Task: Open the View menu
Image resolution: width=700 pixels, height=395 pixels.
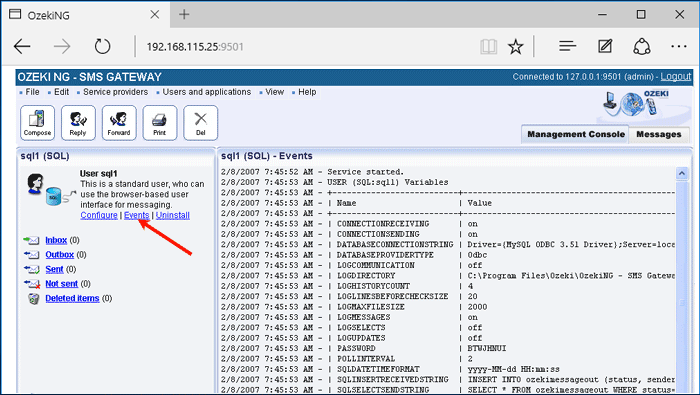Action: (275, 92)
